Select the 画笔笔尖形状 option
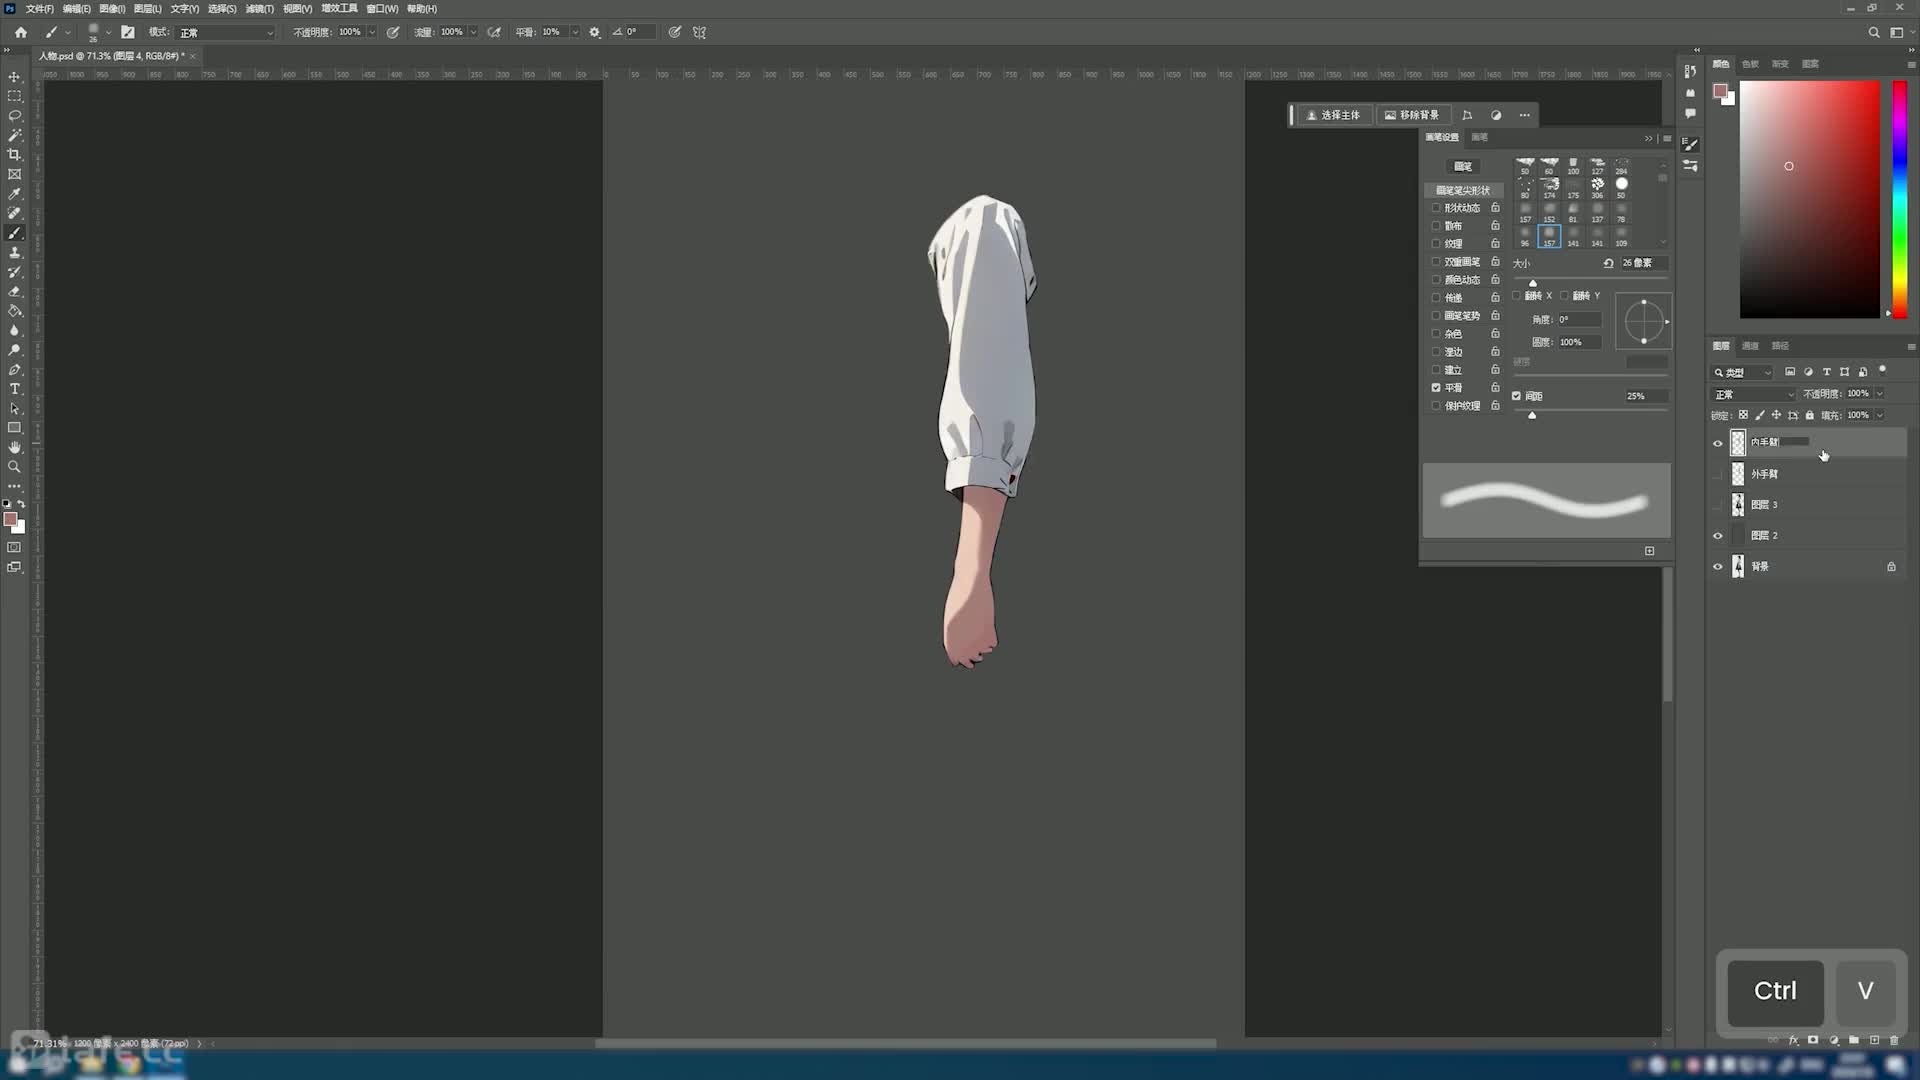Image resolution: width=1920 pixels, height=1080 pixels. [x=1463, y=190]
